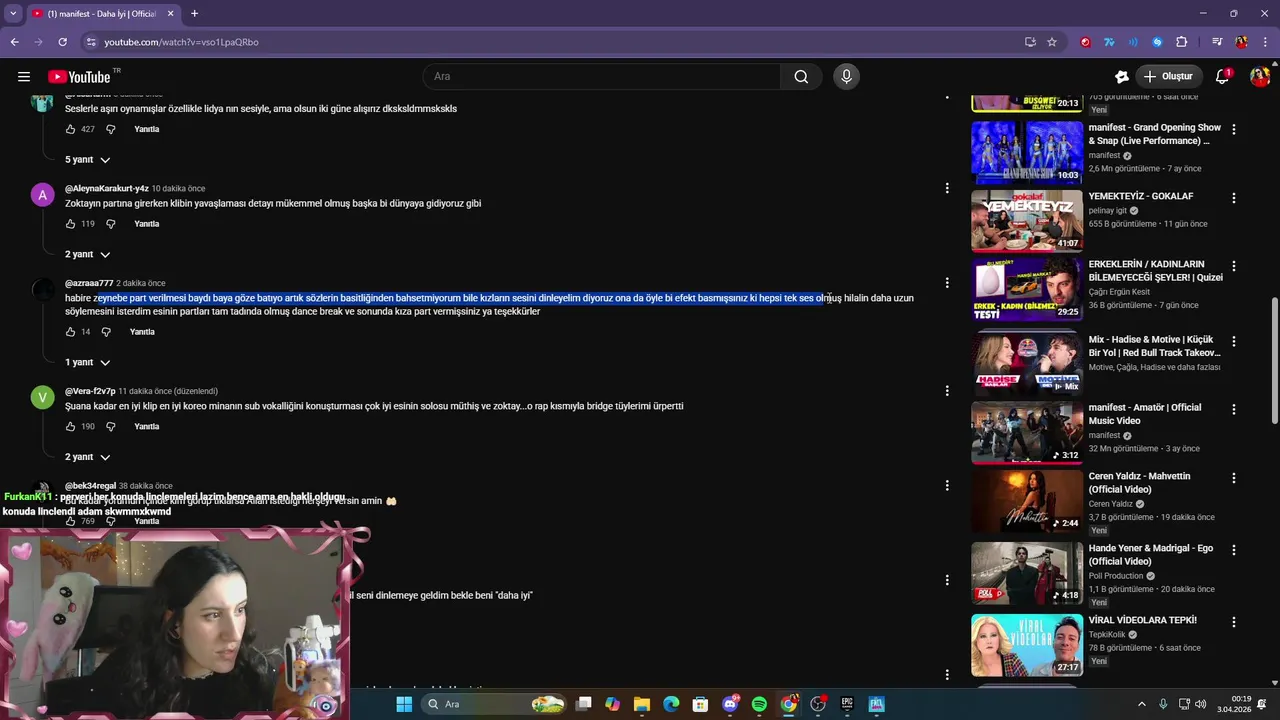
Task: Like the comment with 427 likes
Action: 70,129
